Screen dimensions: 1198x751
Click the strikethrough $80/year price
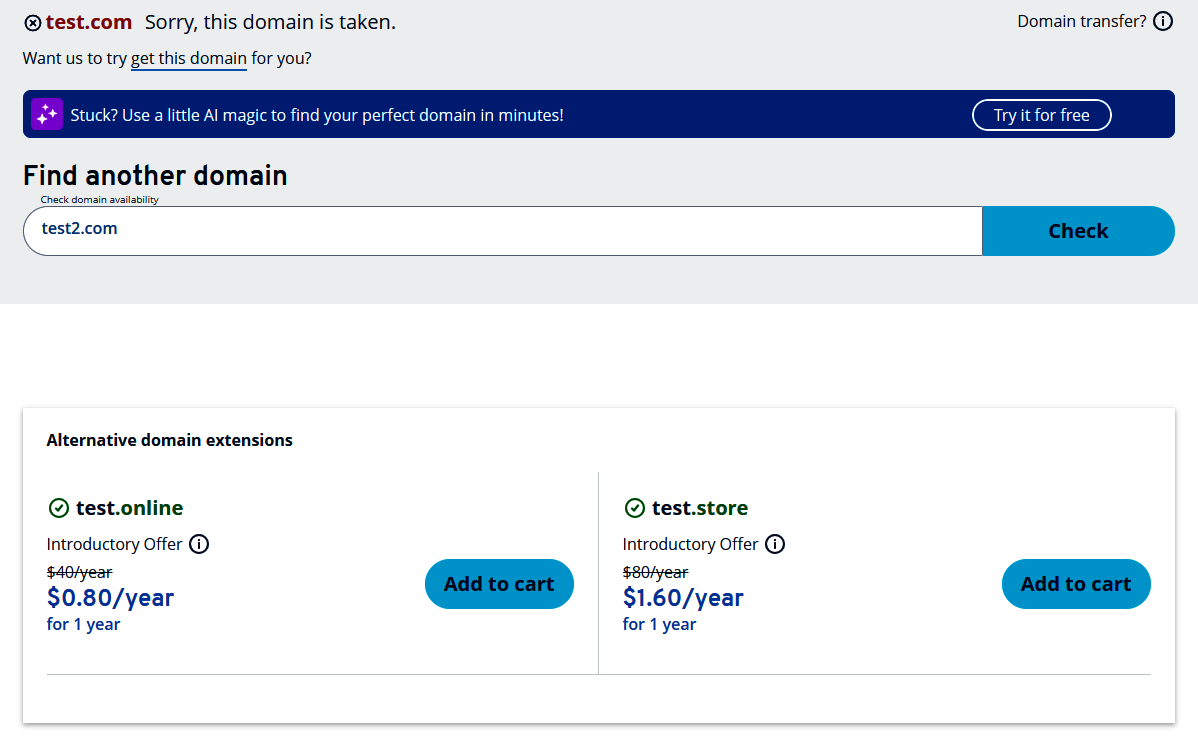[x=655, y=571]
